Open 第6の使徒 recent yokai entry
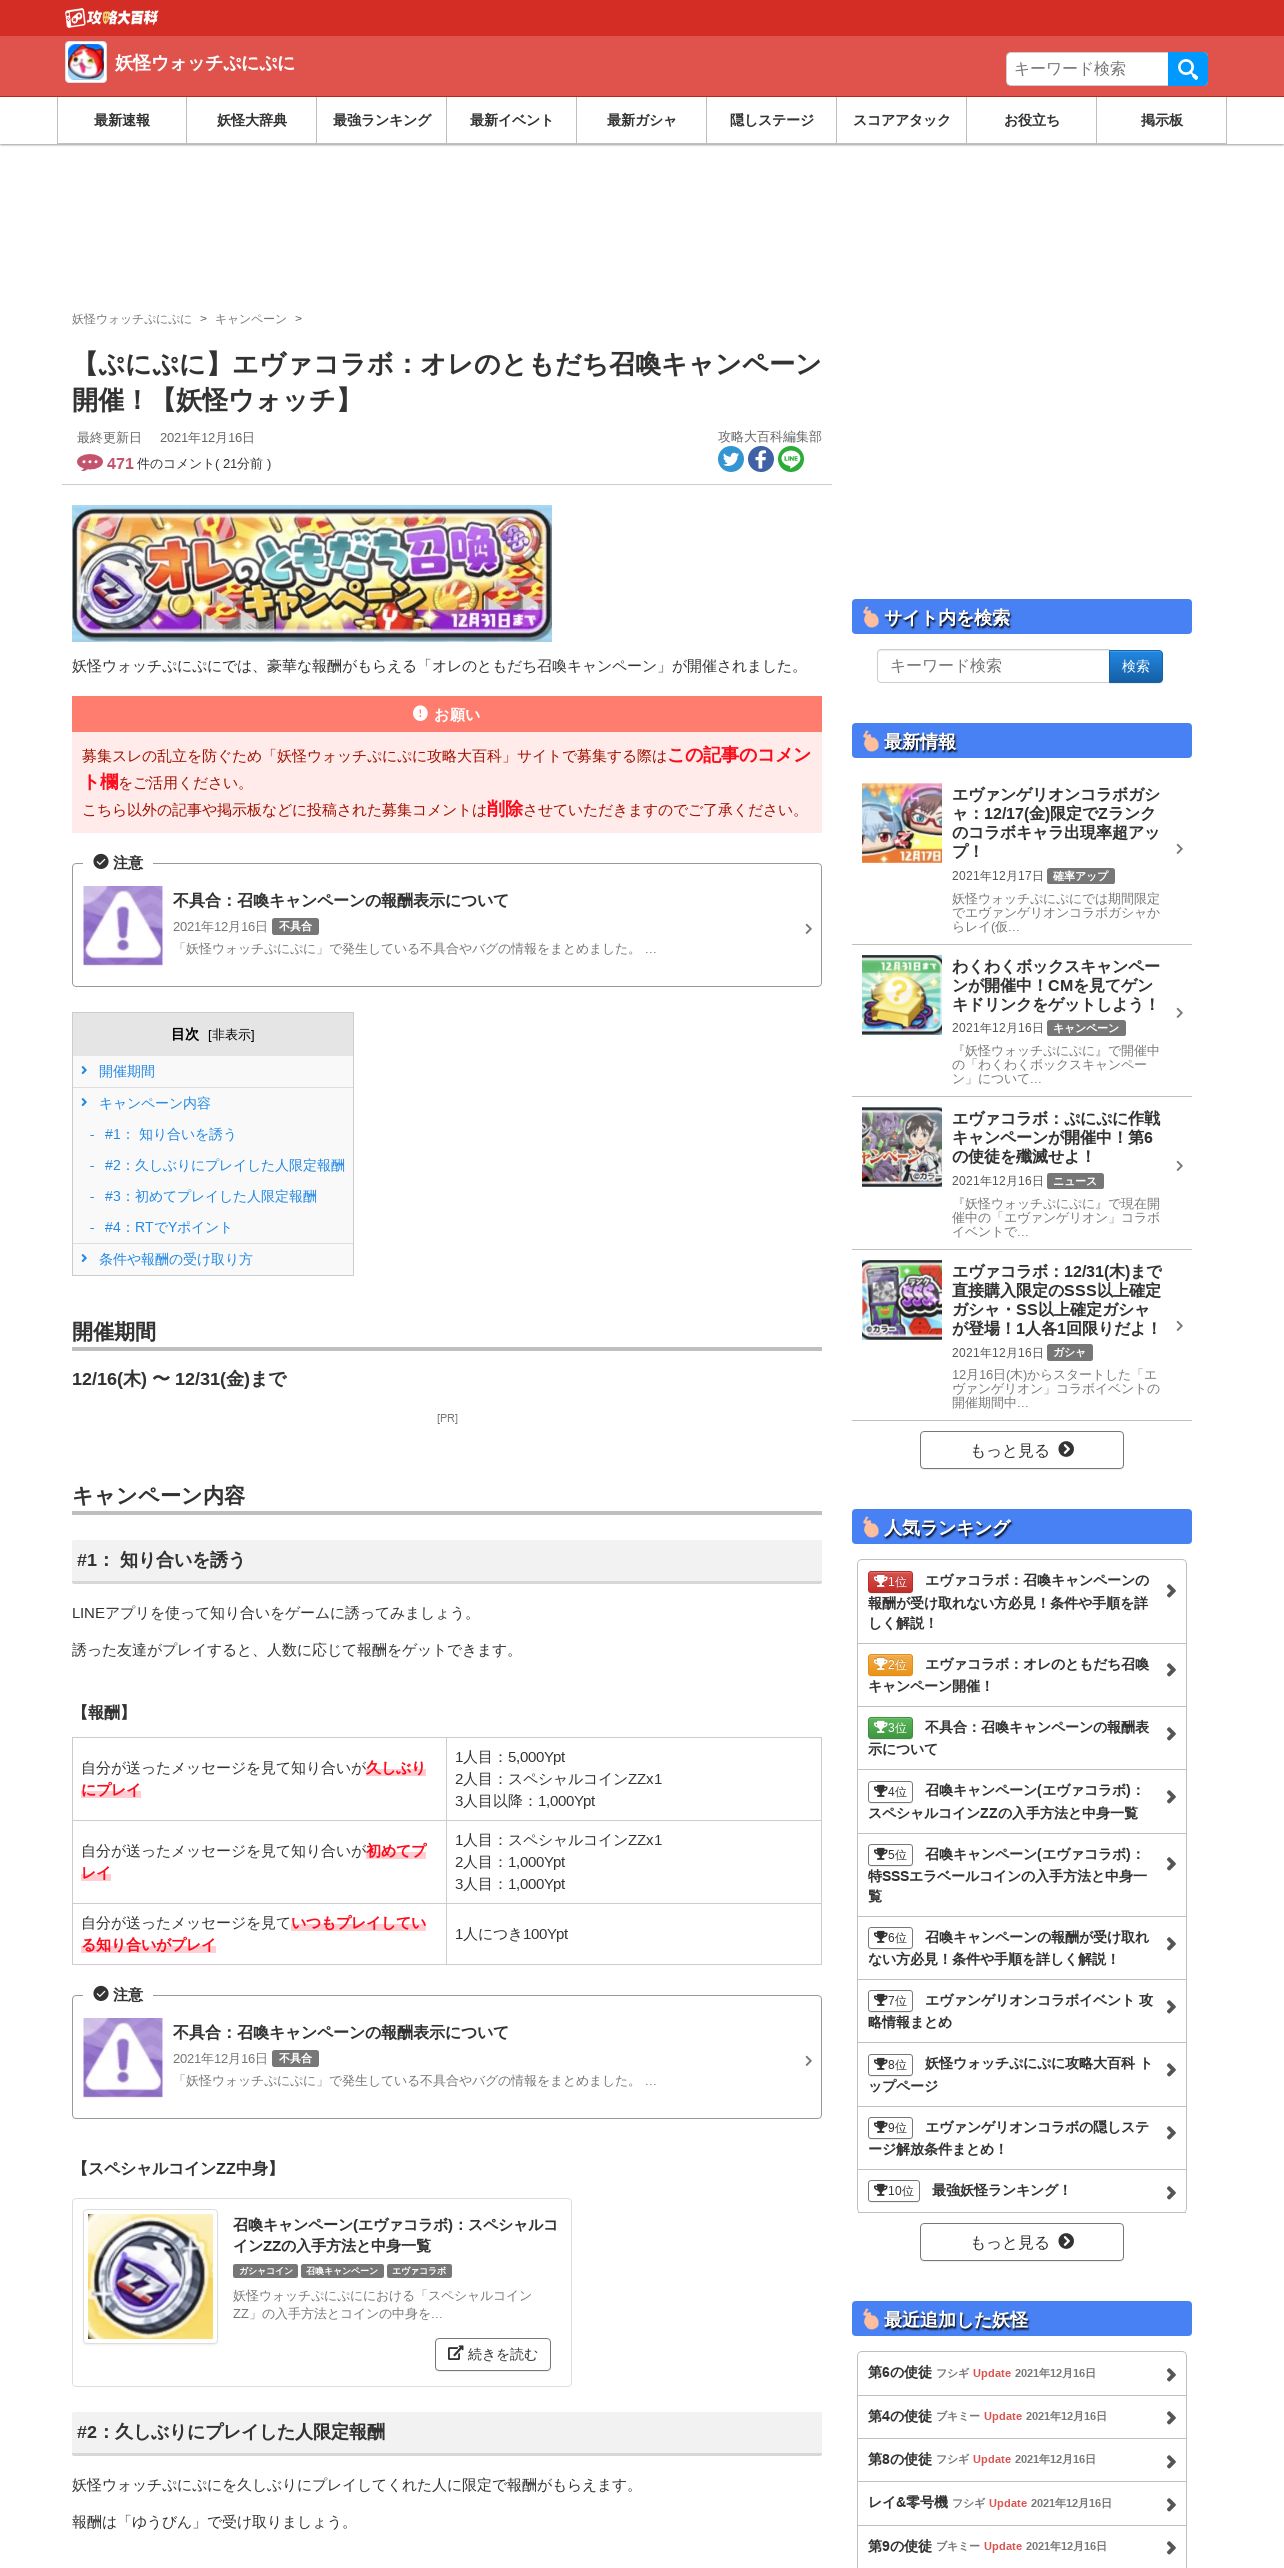Screen dimensions: 1284x2568 (x=1022, y=2373)
